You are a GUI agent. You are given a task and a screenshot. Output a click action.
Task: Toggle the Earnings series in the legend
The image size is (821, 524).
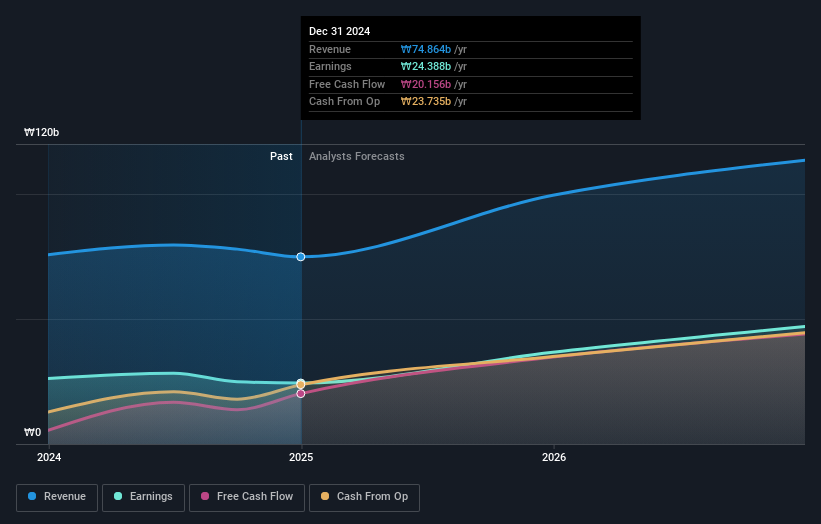pyautogui.click(x=143, y=497)
